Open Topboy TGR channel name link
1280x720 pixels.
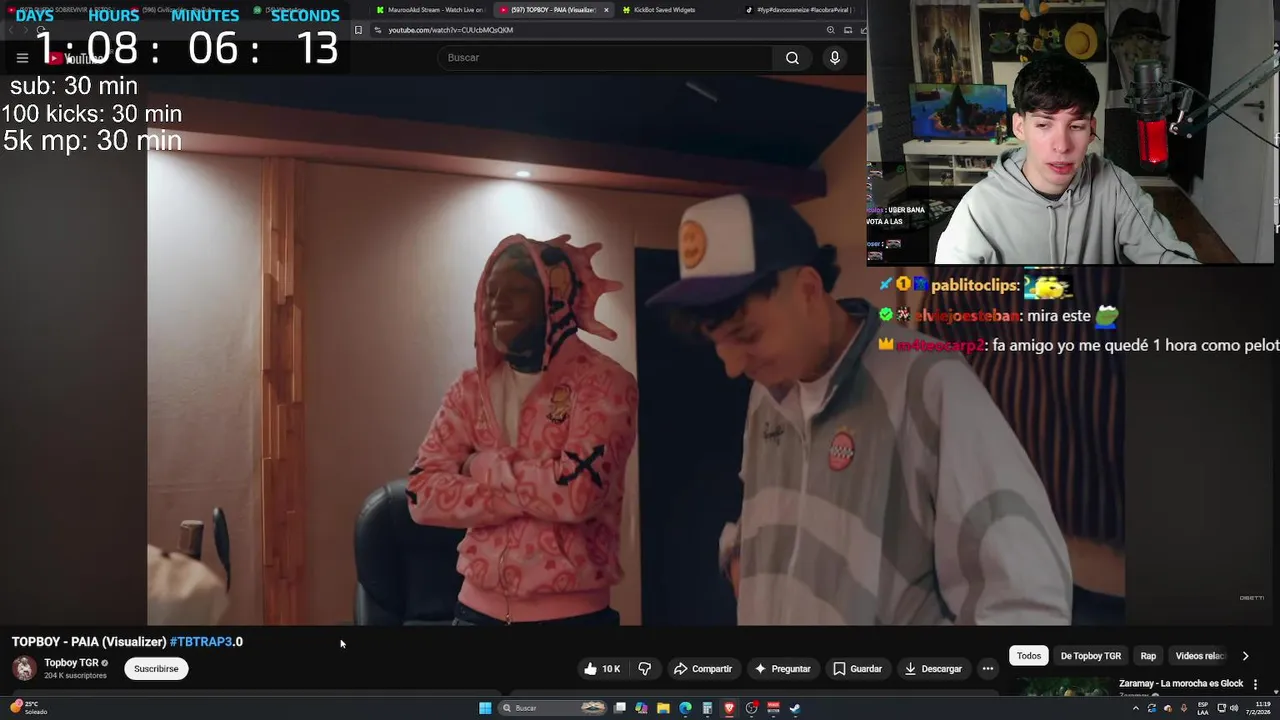(71, 663)
